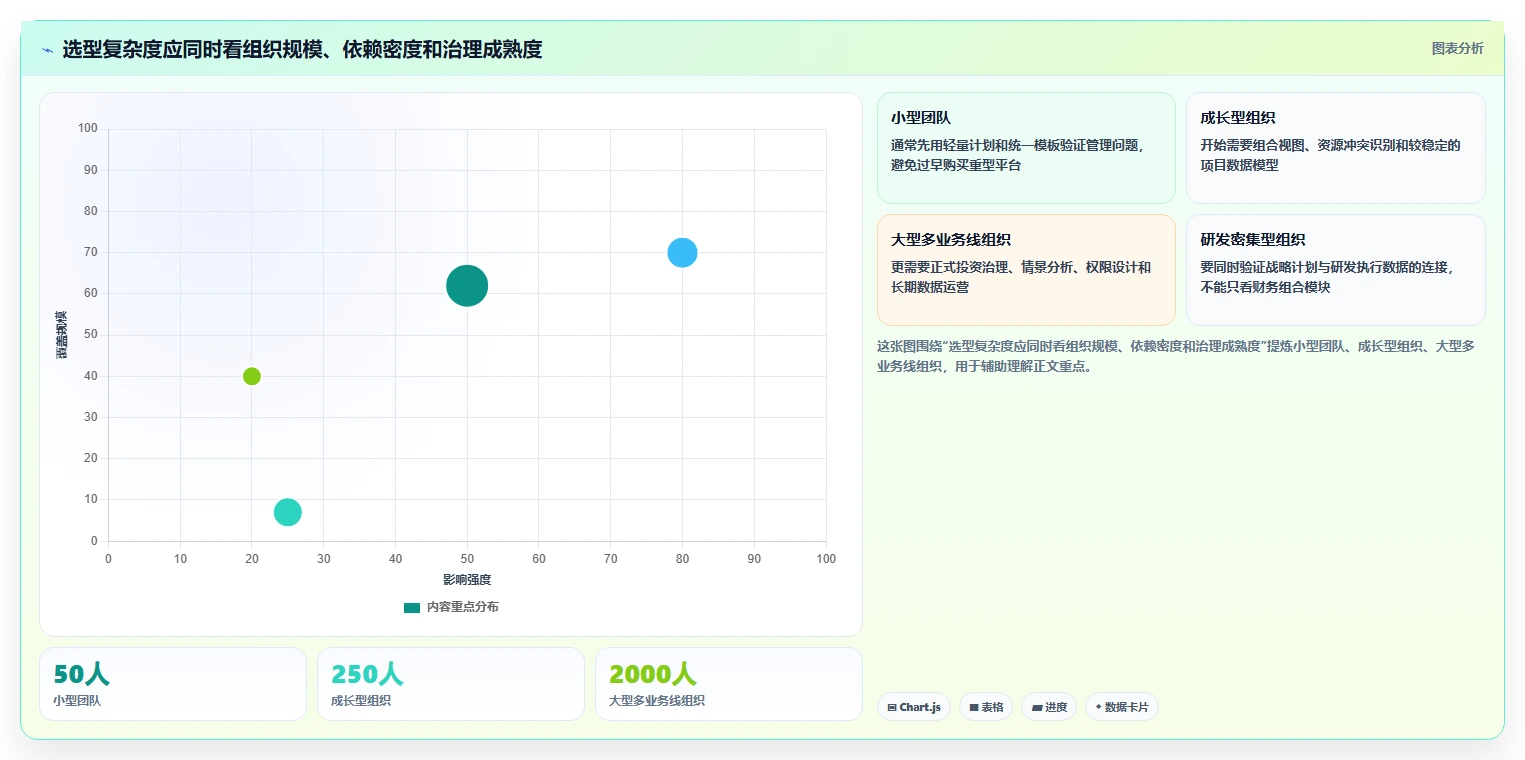Select the 250人 stat card
The image size is (1525, 760).
pyautogui.click(x=451, y=684)
